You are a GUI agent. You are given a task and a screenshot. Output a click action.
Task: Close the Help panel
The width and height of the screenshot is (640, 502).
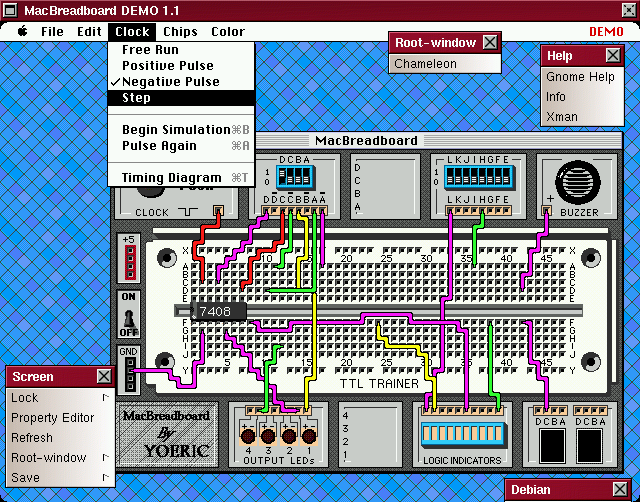click(613, 55)
